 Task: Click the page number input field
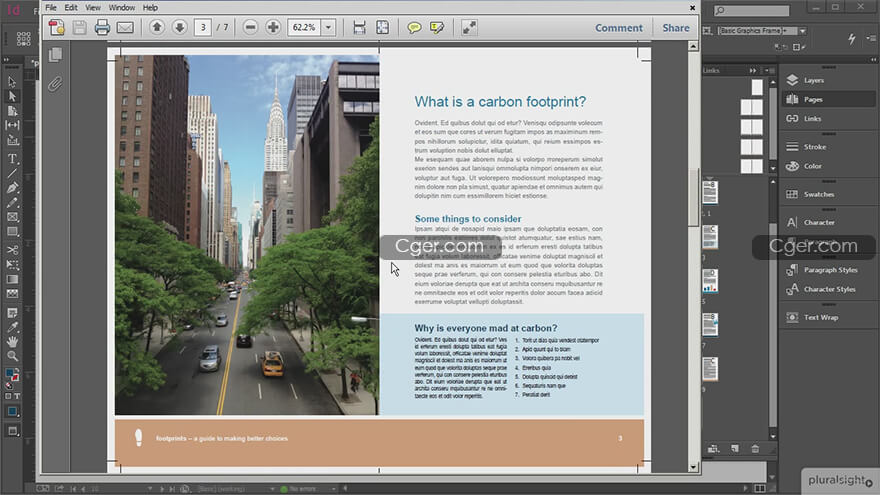click(x=203, y=27)
